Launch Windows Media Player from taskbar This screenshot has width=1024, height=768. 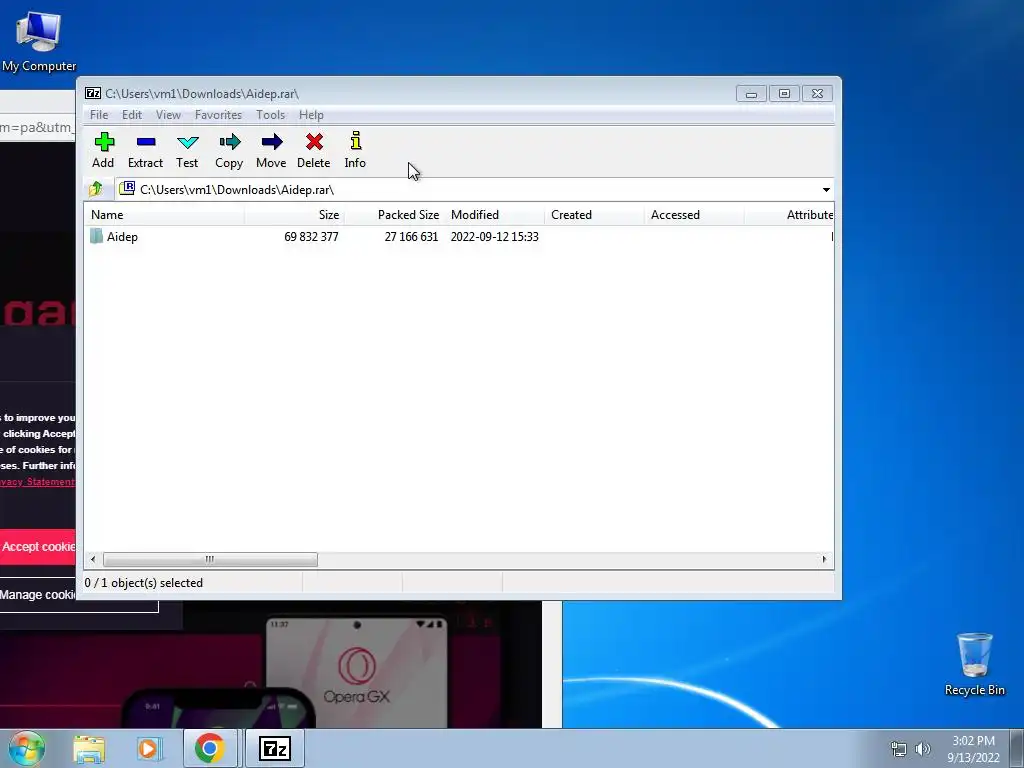[x=149, y=749]
